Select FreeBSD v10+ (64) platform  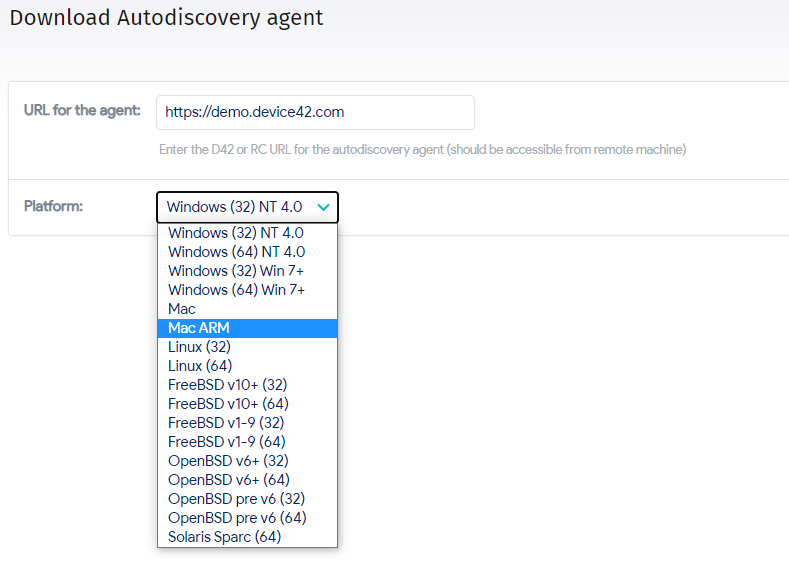click(247, 404)
